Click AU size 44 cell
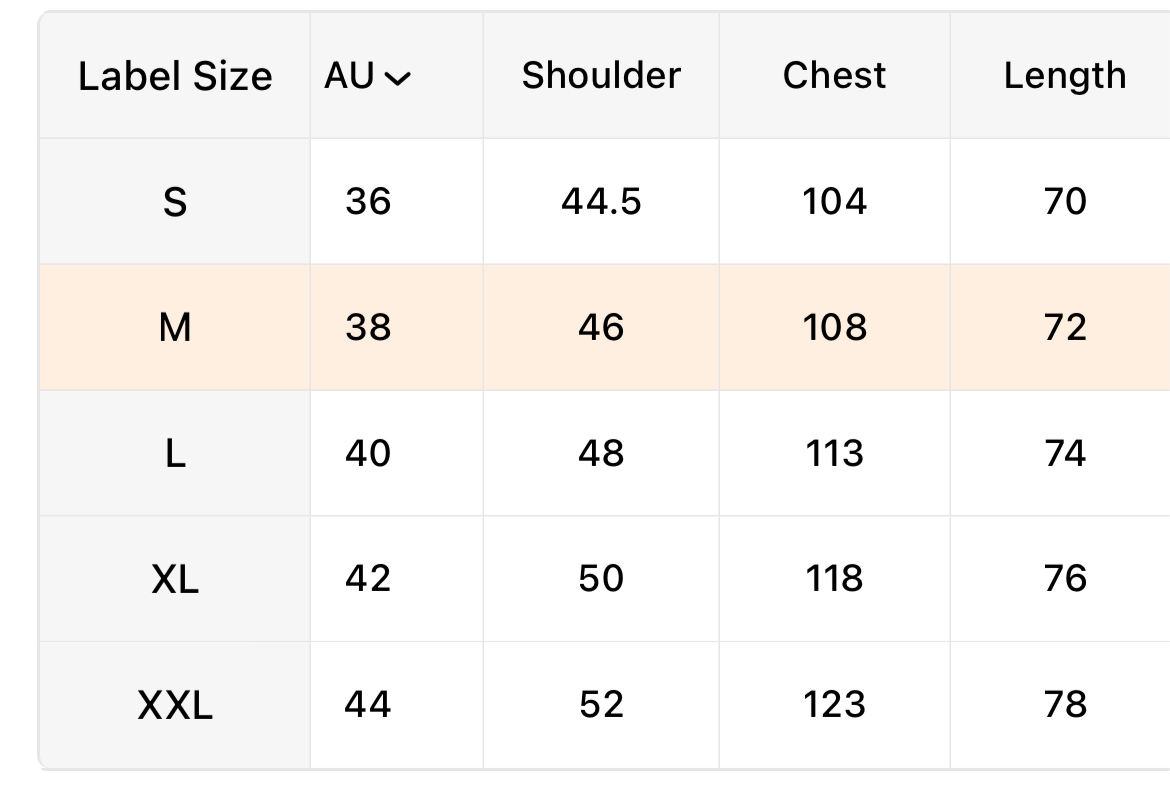 pos(368,705)
